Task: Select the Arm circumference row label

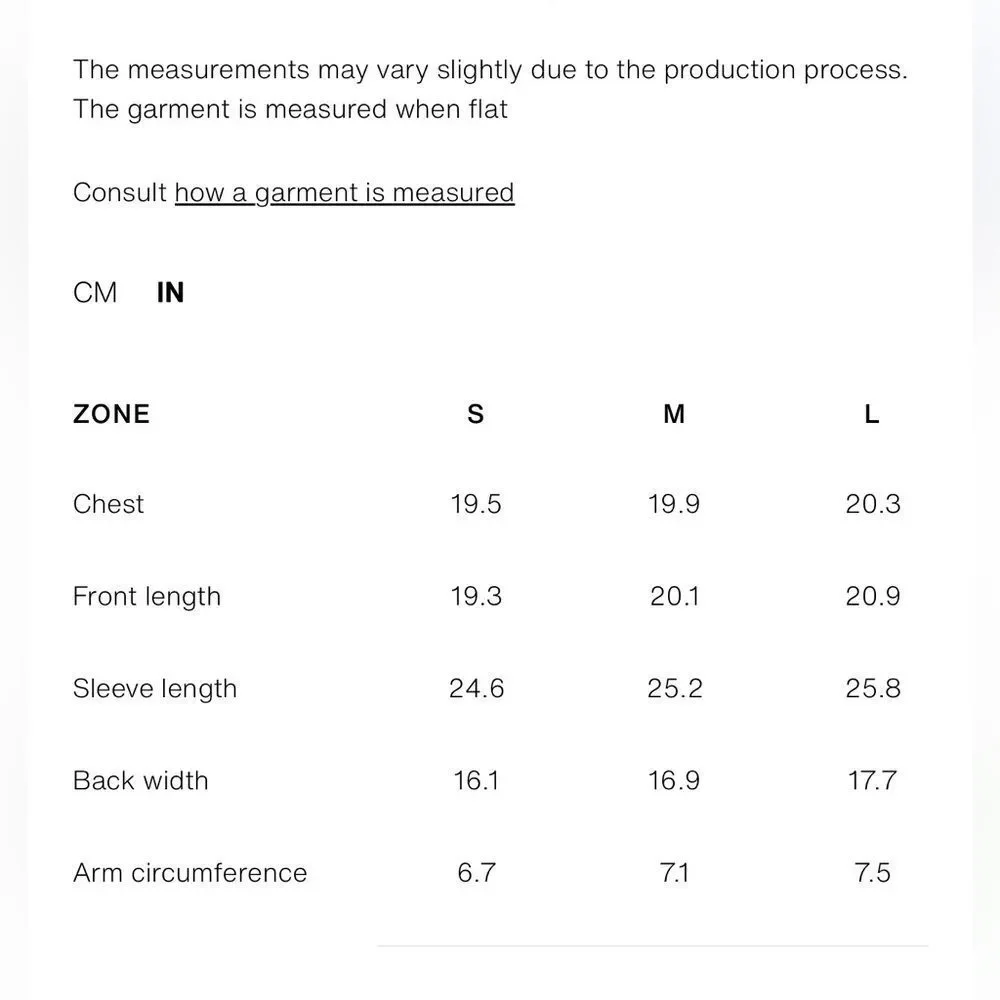Action: point(190,873)
